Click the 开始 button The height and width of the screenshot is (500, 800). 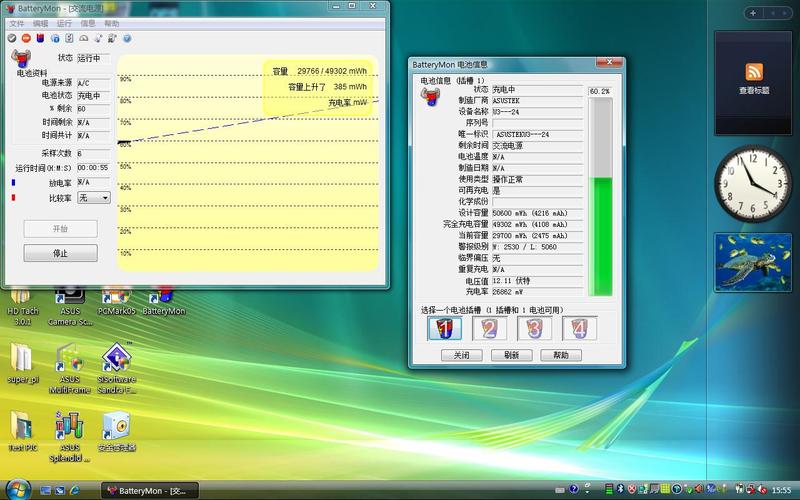60,229
